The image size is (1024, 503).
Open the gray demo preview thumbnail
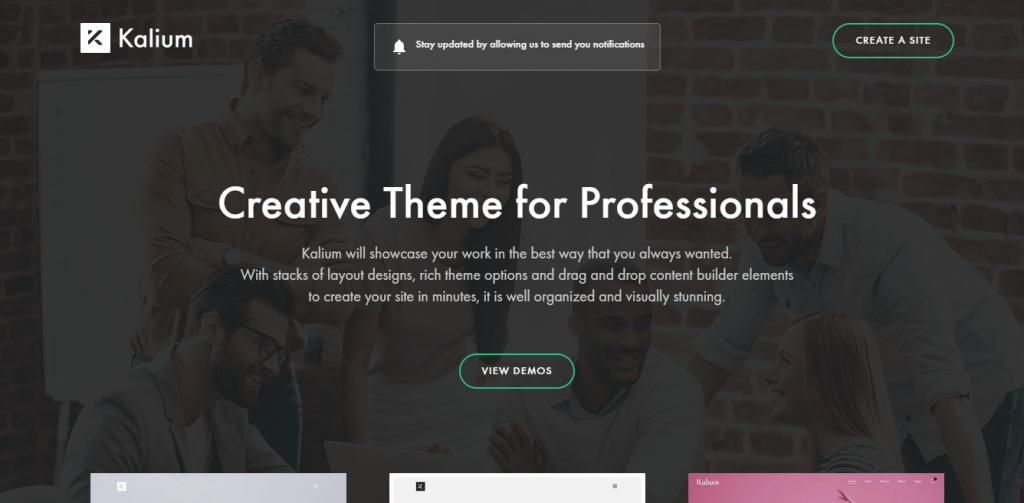[218, 488]
